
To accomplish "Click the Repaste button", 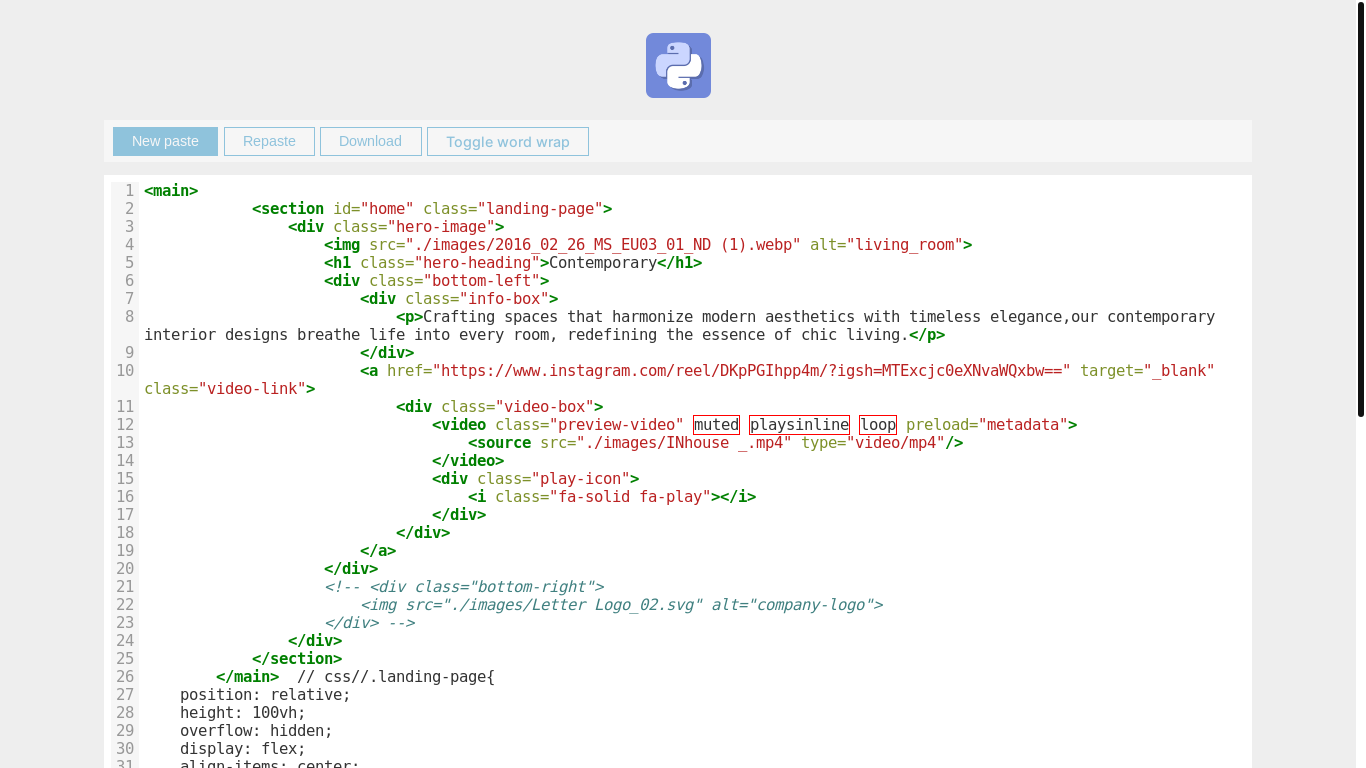I will tap(269, 141).
